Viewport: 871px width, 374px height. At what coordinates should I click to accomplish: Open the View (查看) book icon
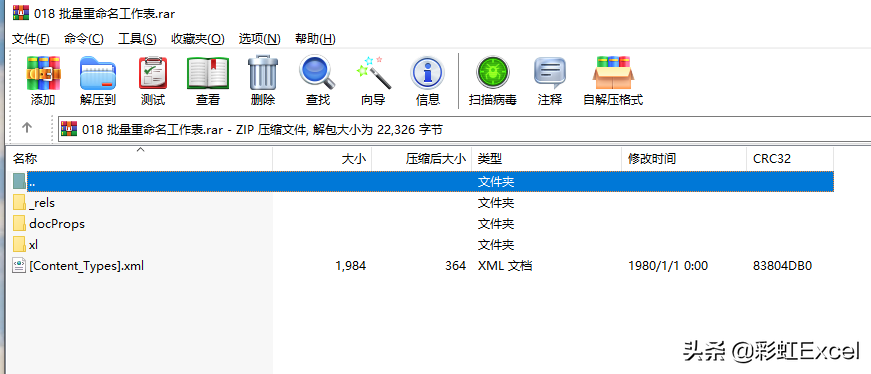point(208,73)
